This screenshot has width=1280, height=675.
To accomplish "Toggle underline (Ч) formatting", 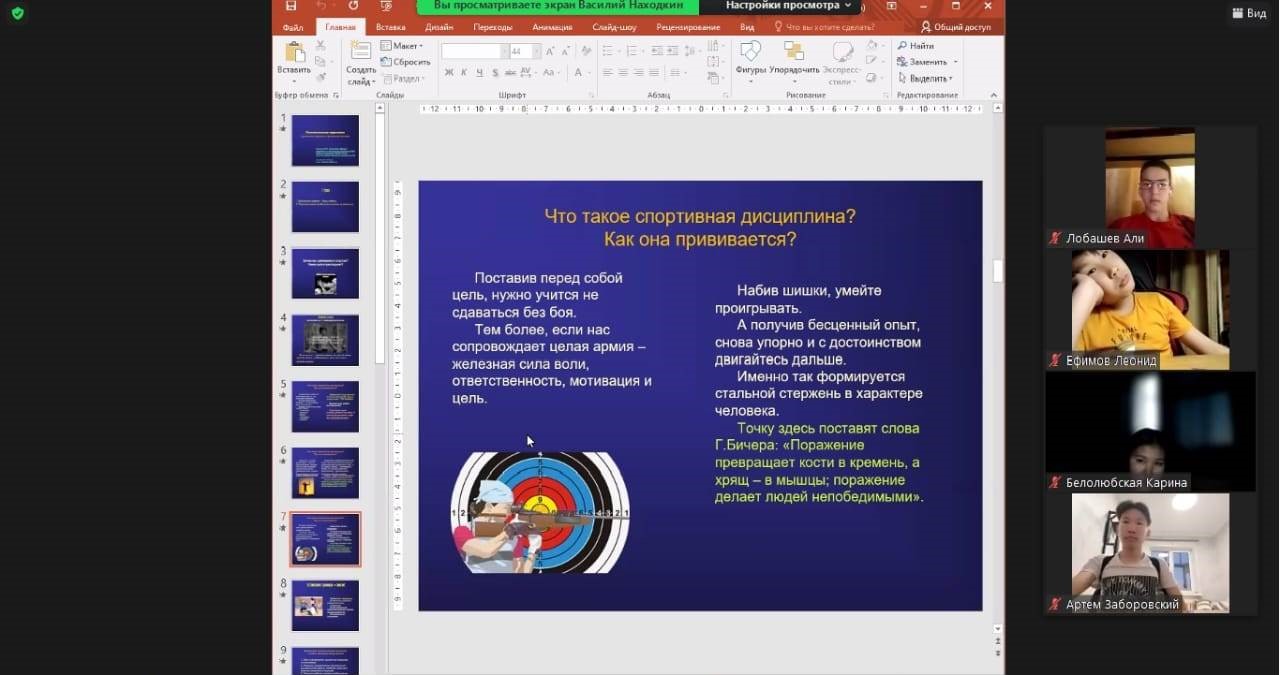I will (480, 72).
